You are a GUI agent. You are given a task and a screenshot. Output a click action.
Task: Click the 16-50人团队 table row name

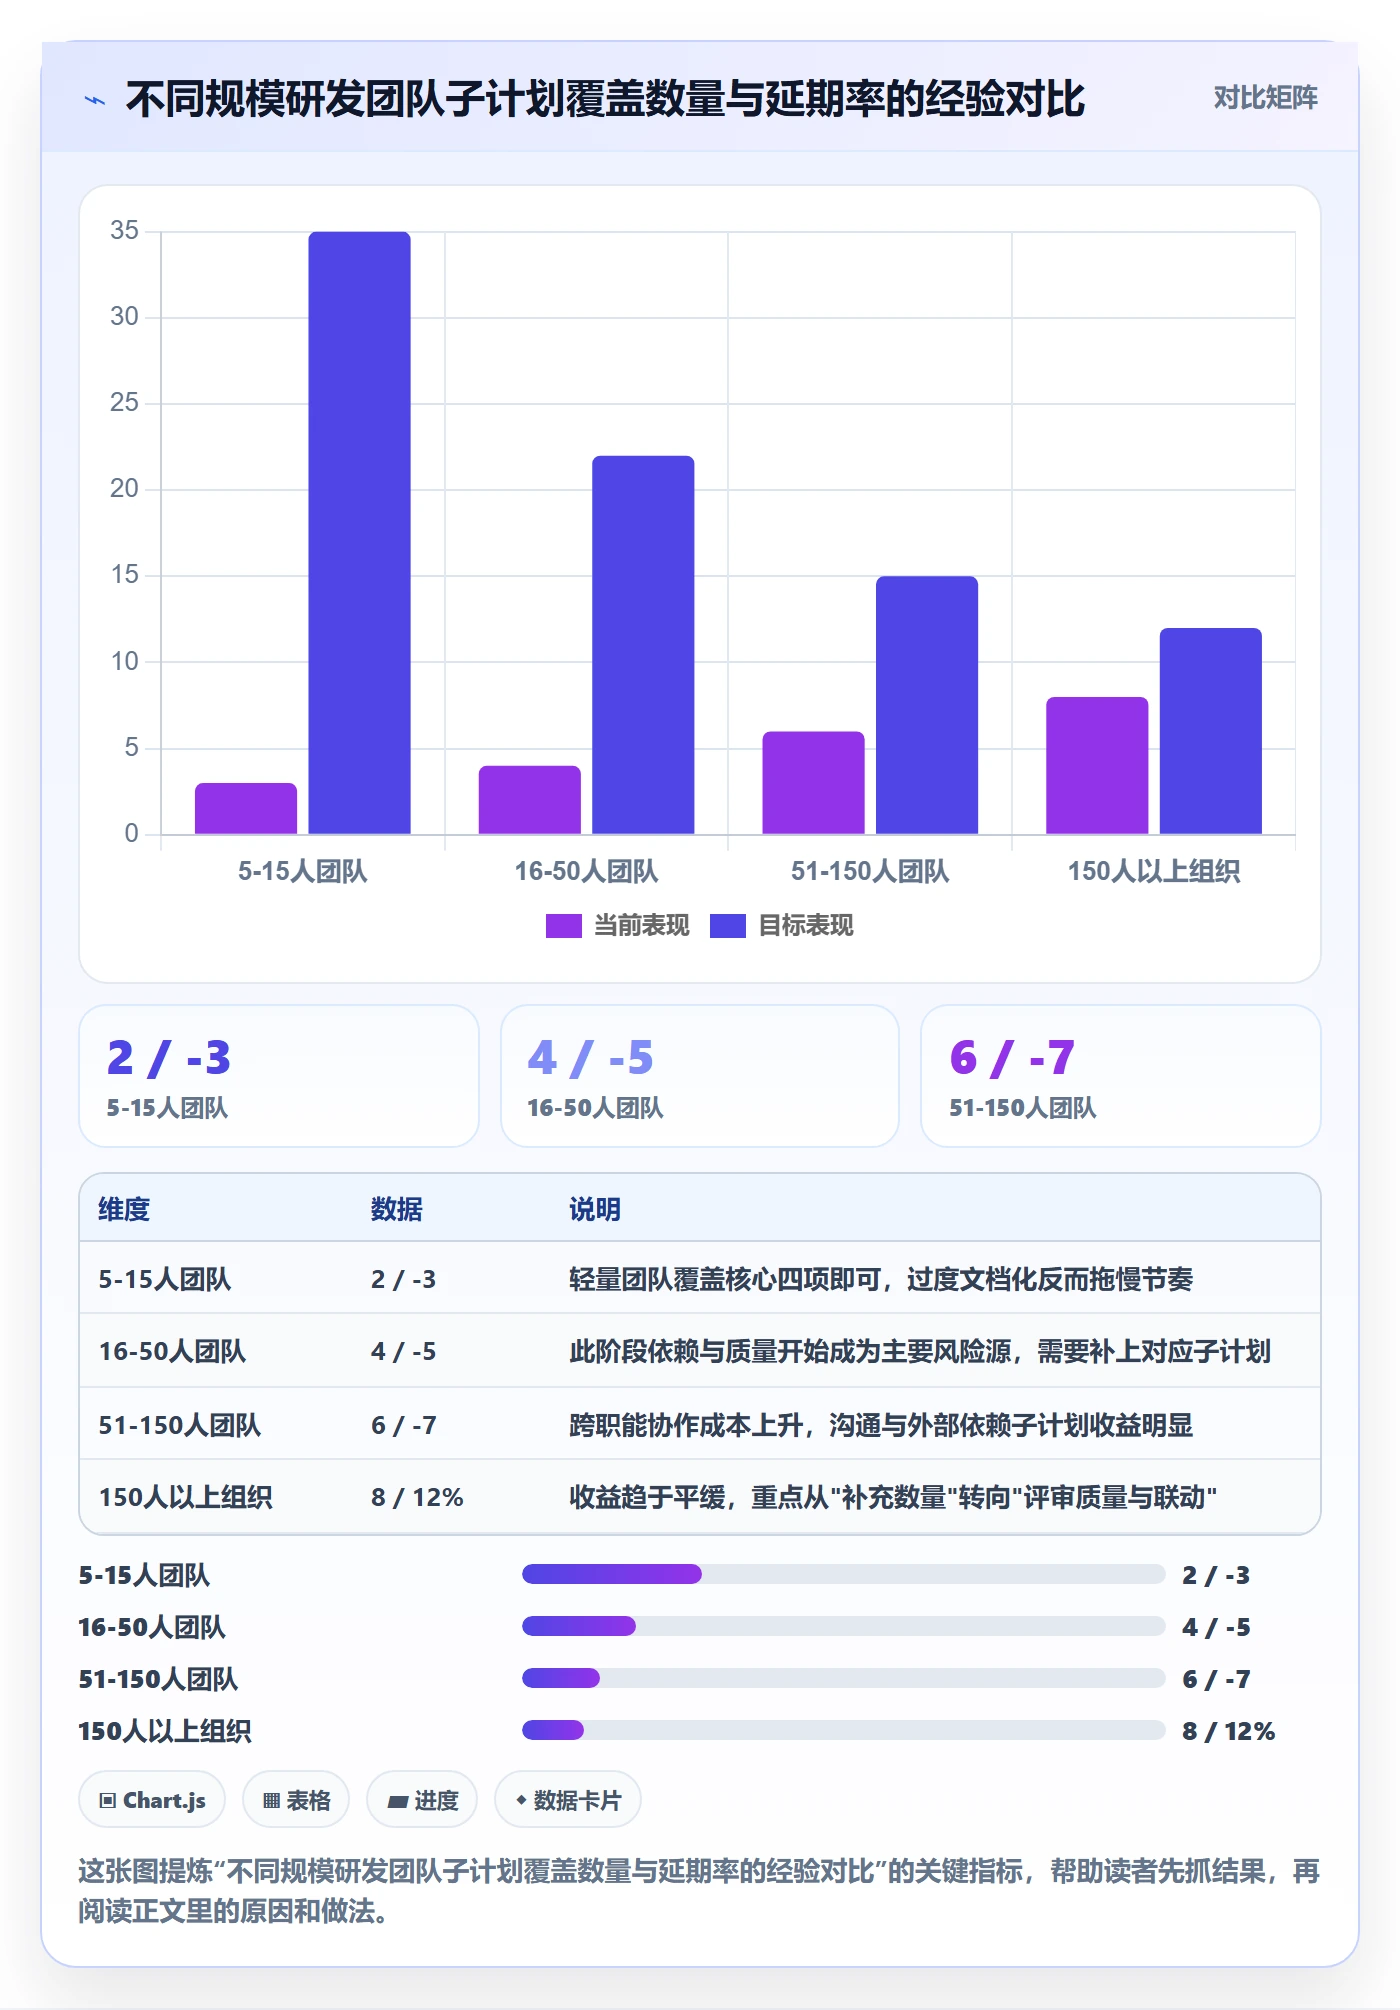[x=172, y=1351]
